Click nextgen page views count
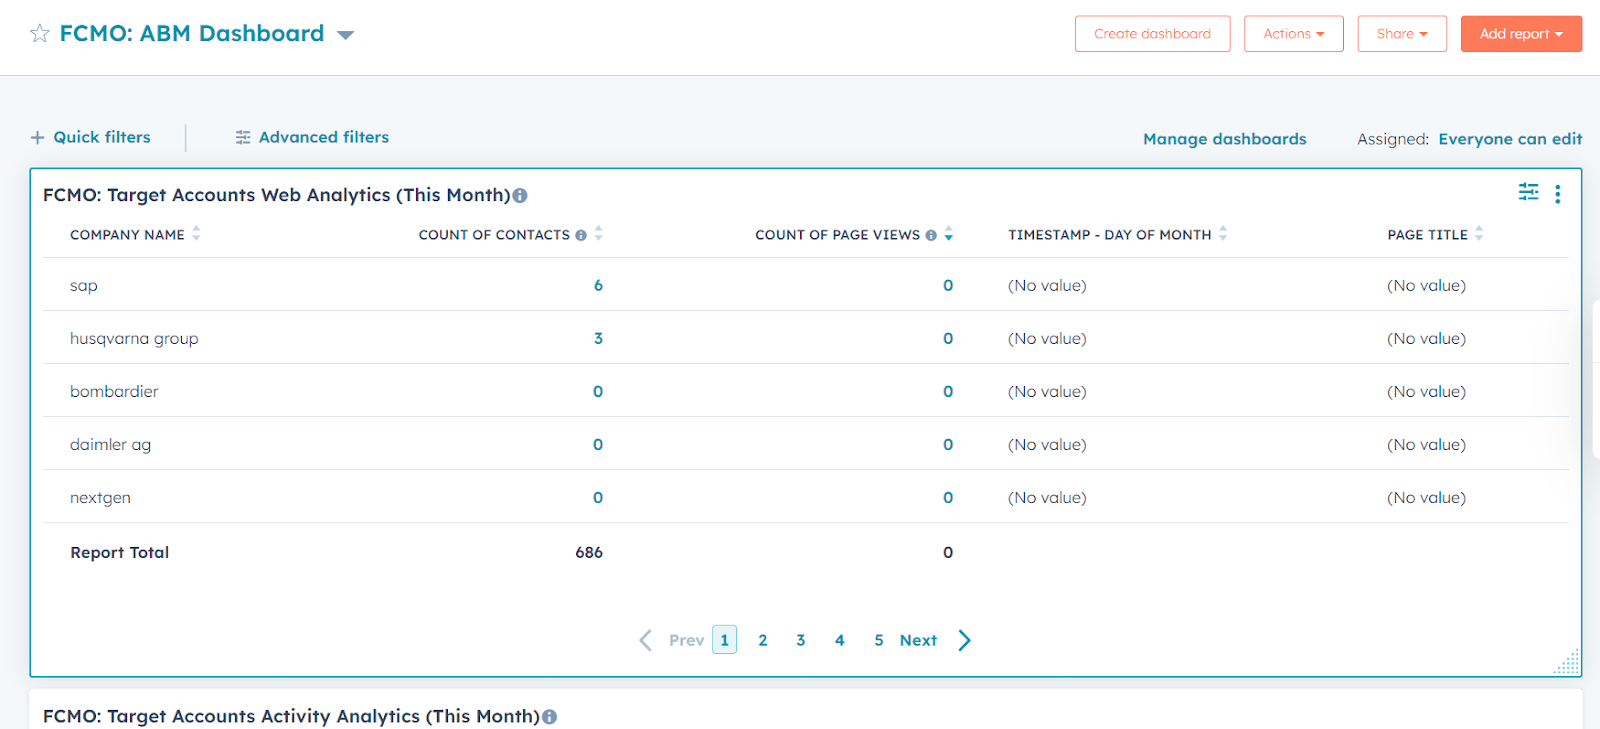This screenshot has height=729, width=1600. tap(948, 497)
